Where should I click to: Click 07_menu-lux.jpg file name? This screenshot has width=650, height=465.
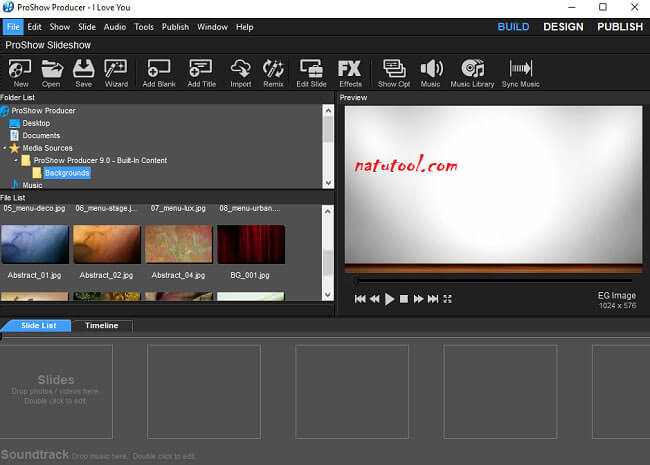(x=178, y=208)
